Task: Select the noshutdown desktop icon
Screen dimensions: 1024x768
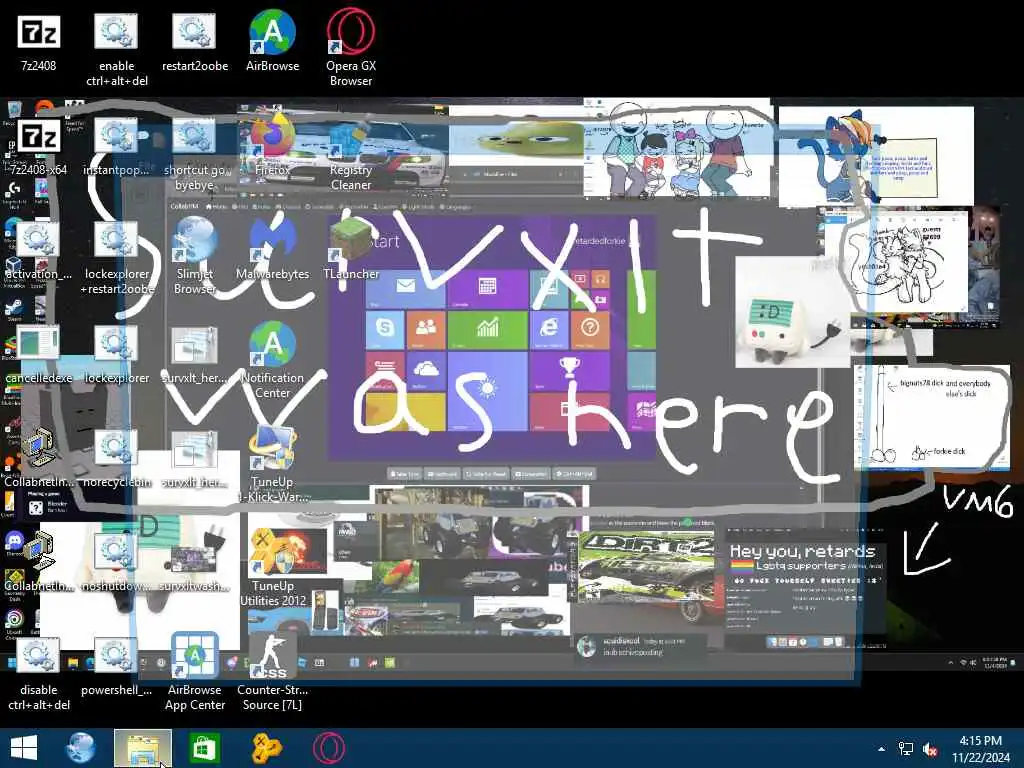Action: pyautogui.click(x=116, y=563)
